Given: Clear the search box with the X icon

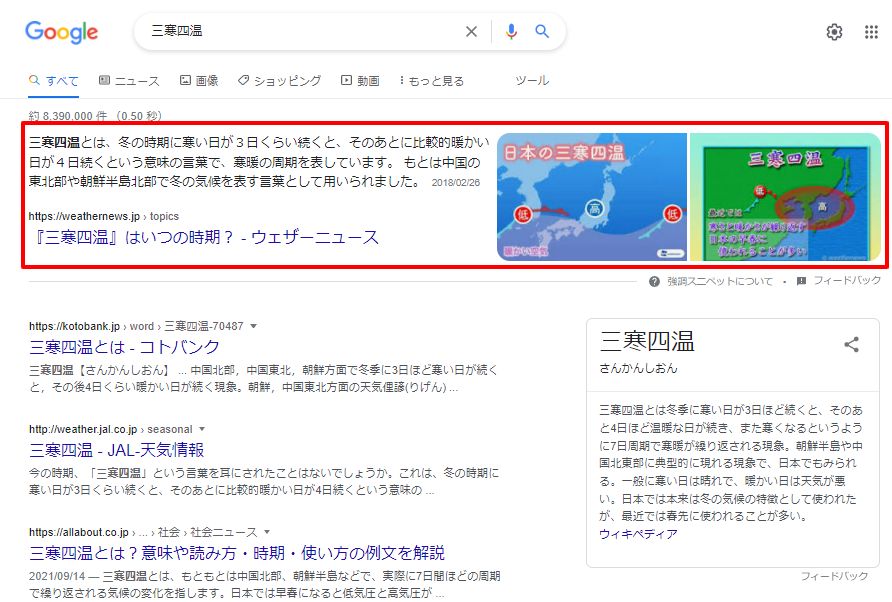Looking at the screenshot, I should pyautogui.click(x=471, y=32).
